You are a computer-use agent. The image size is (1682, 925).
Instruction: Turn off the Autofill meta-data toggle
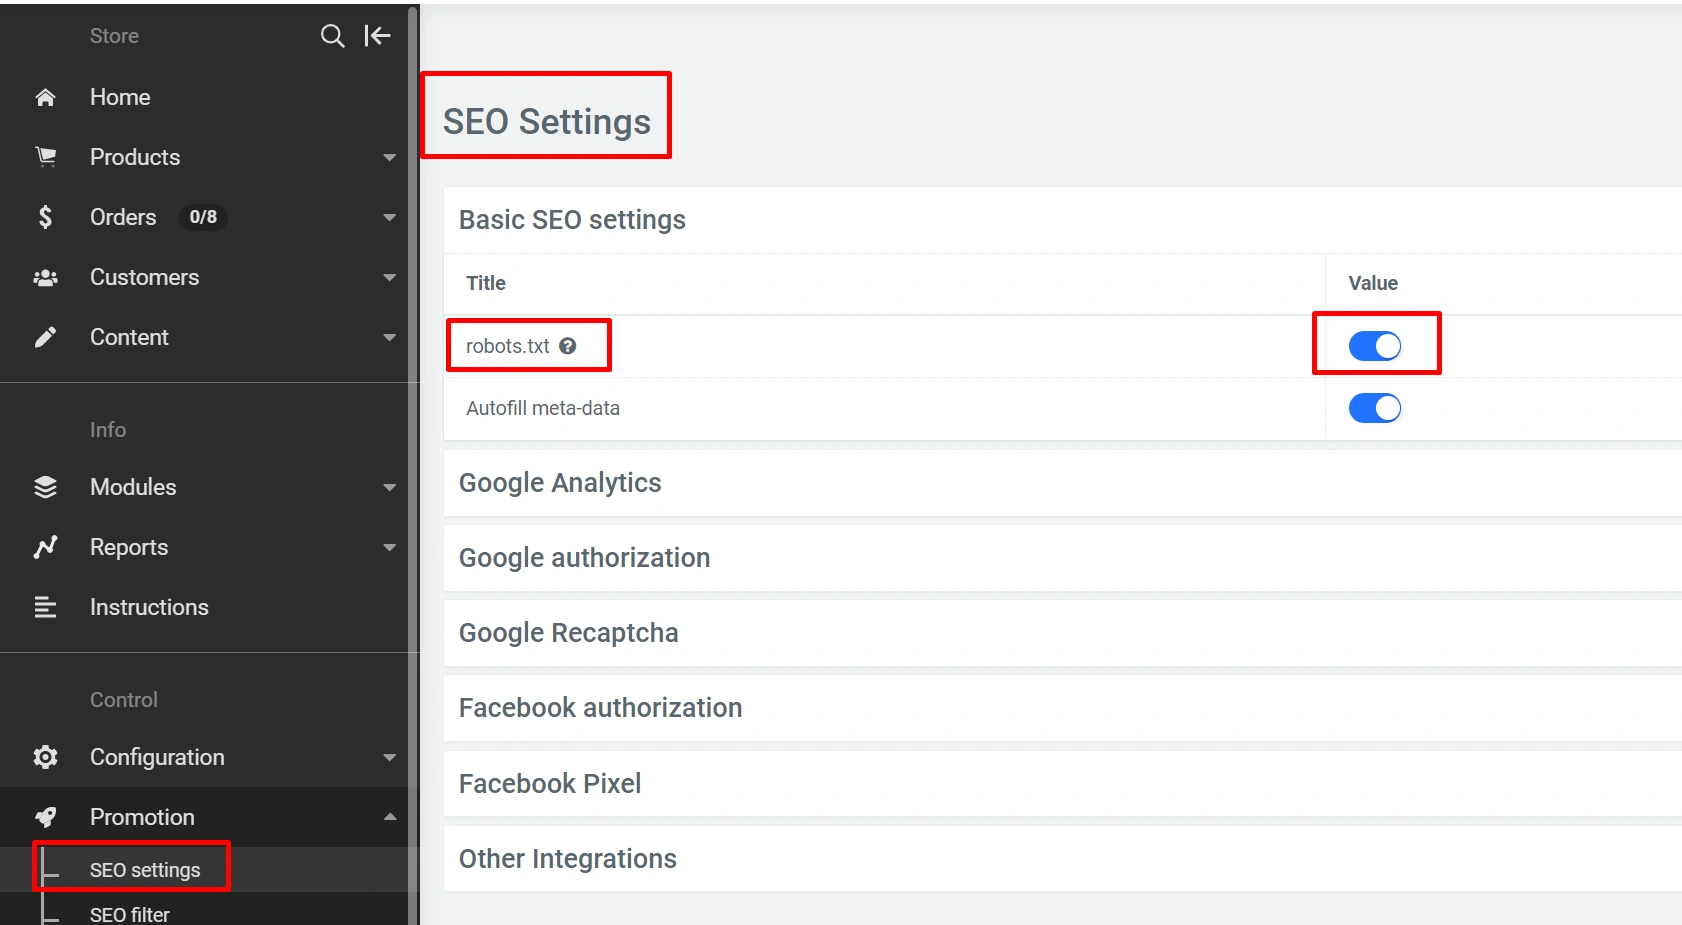point(1374,408)
